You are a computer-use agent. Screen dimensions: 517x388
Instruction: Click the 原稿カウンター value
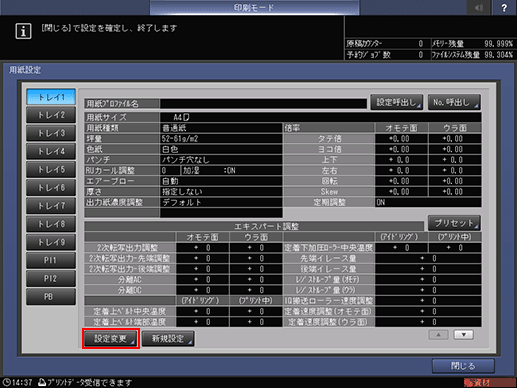(x=420, y=44)
